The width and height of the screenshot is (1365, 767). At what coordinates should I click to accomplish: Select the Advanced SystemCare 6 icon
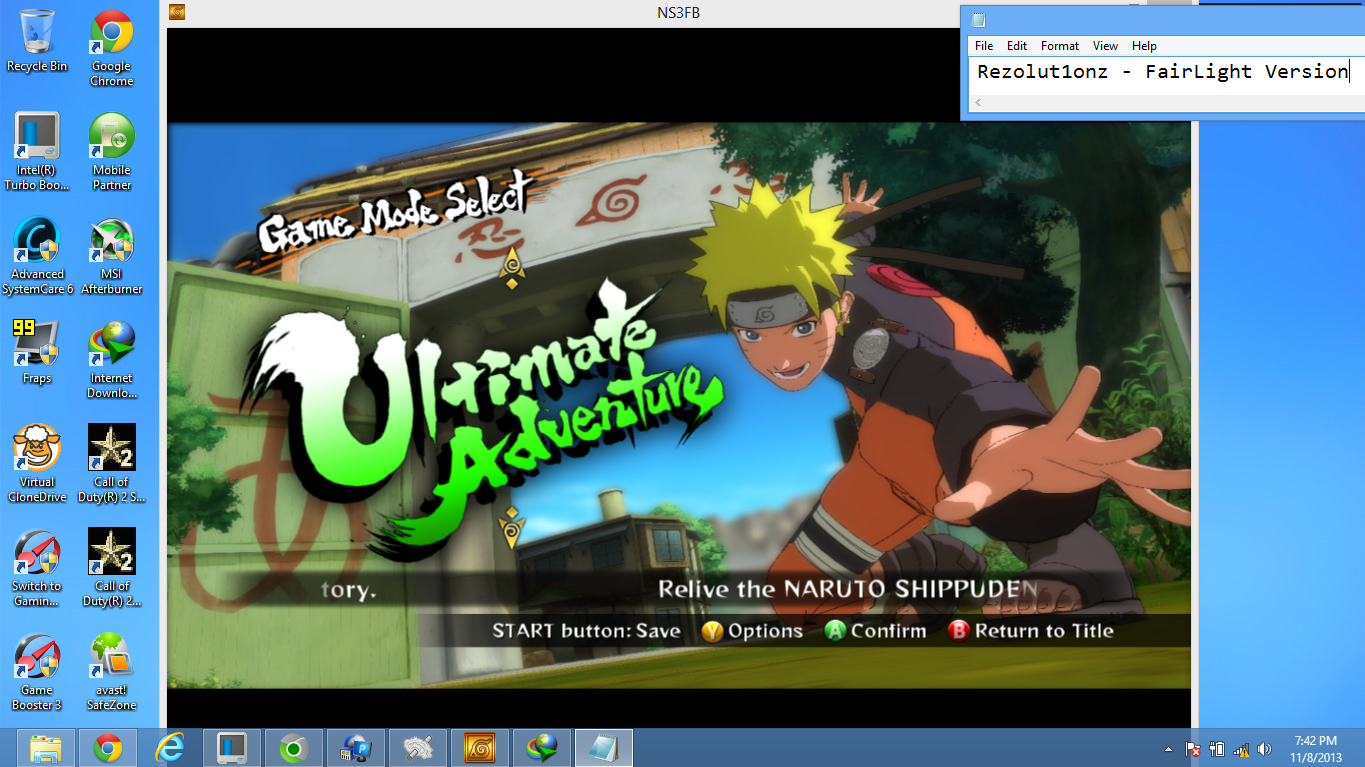click(37, 255)
